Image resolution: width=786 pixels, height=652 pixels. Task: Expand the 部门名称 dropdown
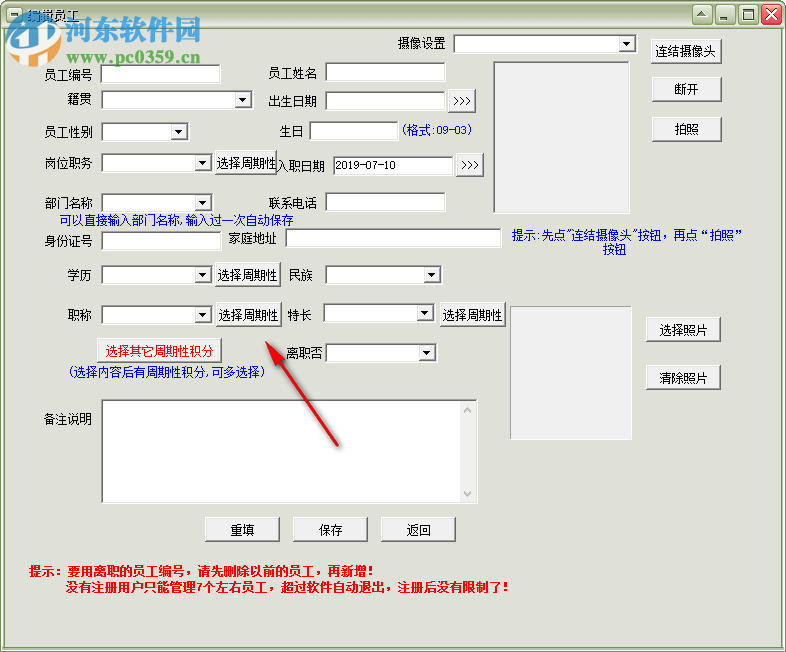point(203,202)
